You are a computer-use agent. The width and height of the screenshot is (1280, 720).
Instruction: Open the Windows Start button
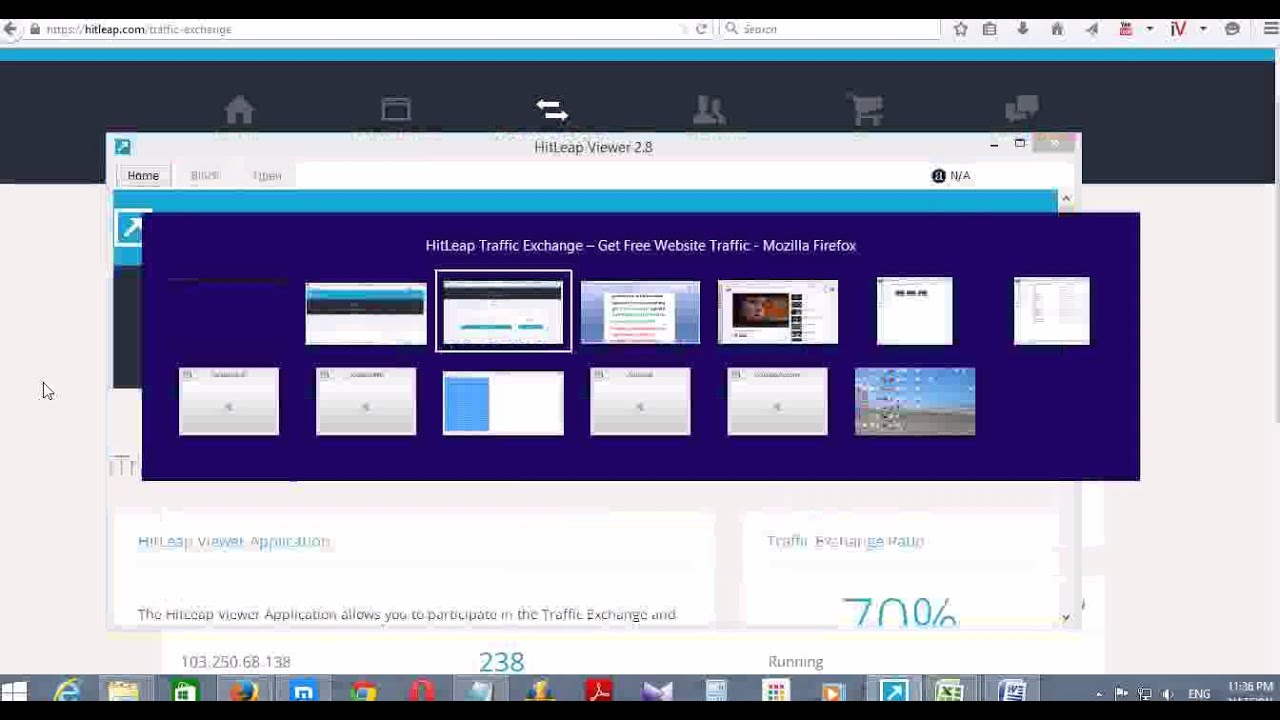click(x=14, y=692)
